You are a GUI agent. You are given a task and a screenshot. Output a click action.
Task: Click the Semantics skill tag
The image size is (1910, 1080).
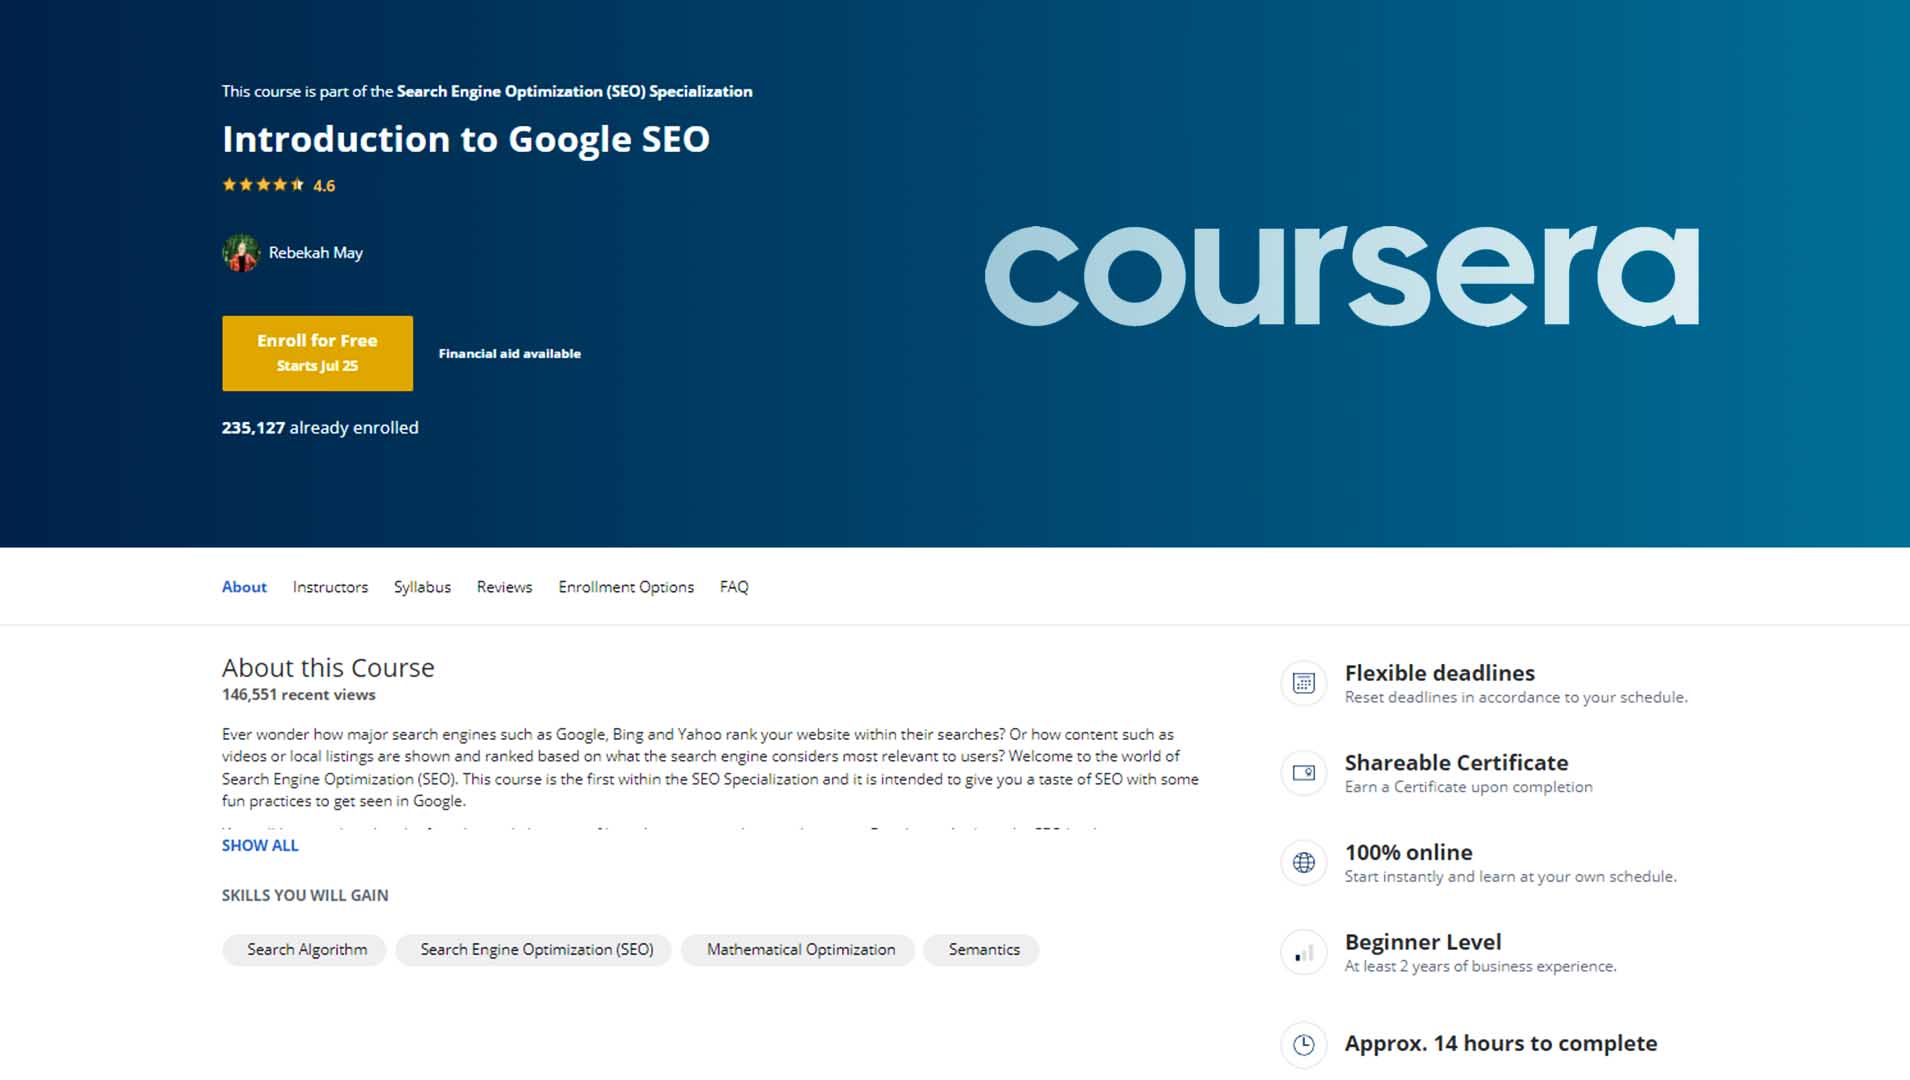982,950
